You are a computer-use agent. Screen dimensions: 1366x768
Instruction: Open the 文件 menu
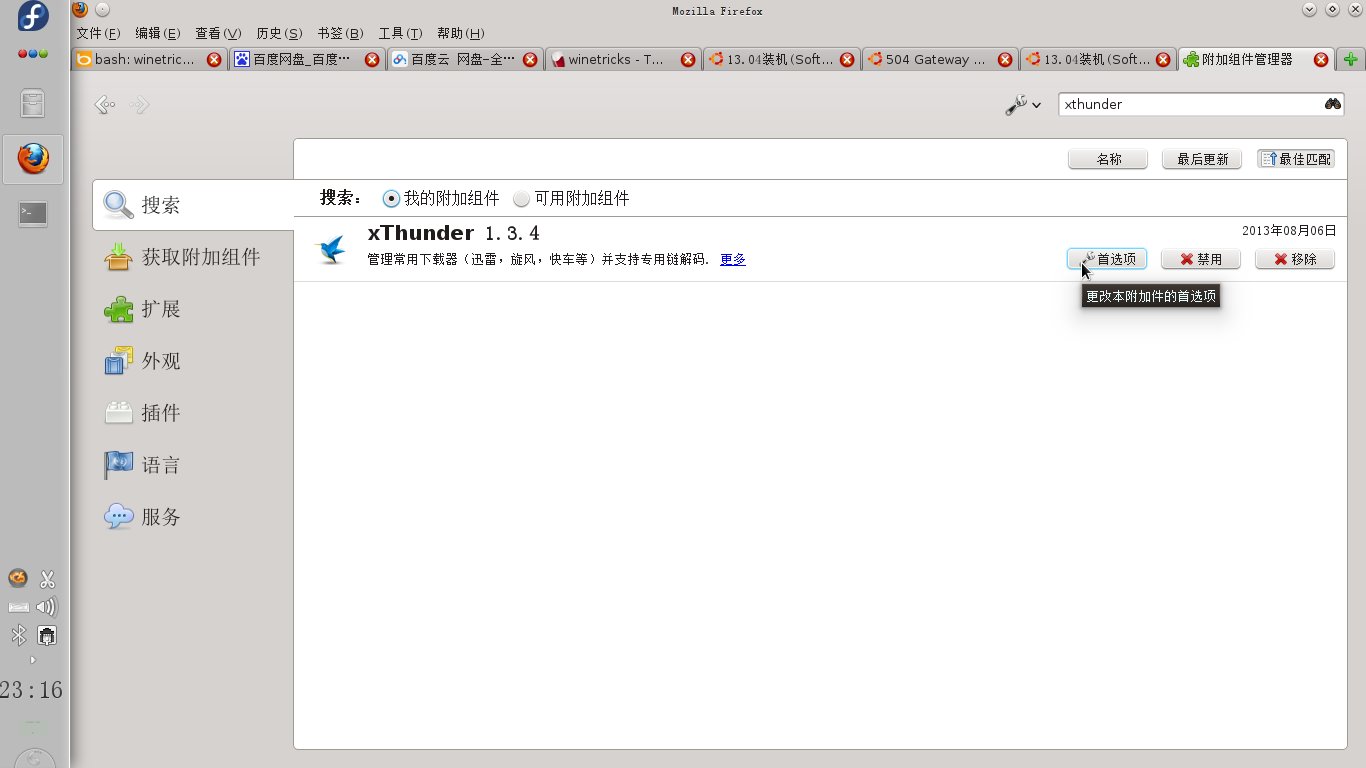[98, 33]
